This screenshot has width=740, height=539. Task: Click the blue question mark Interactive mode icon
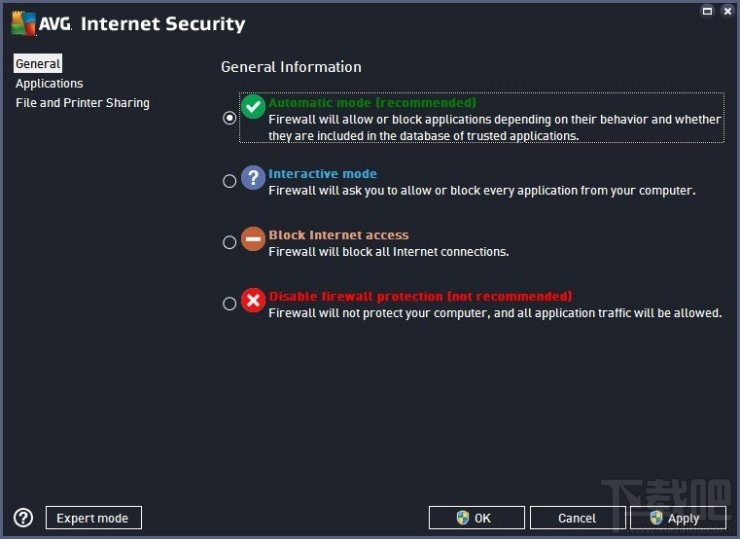coord(254,178)
